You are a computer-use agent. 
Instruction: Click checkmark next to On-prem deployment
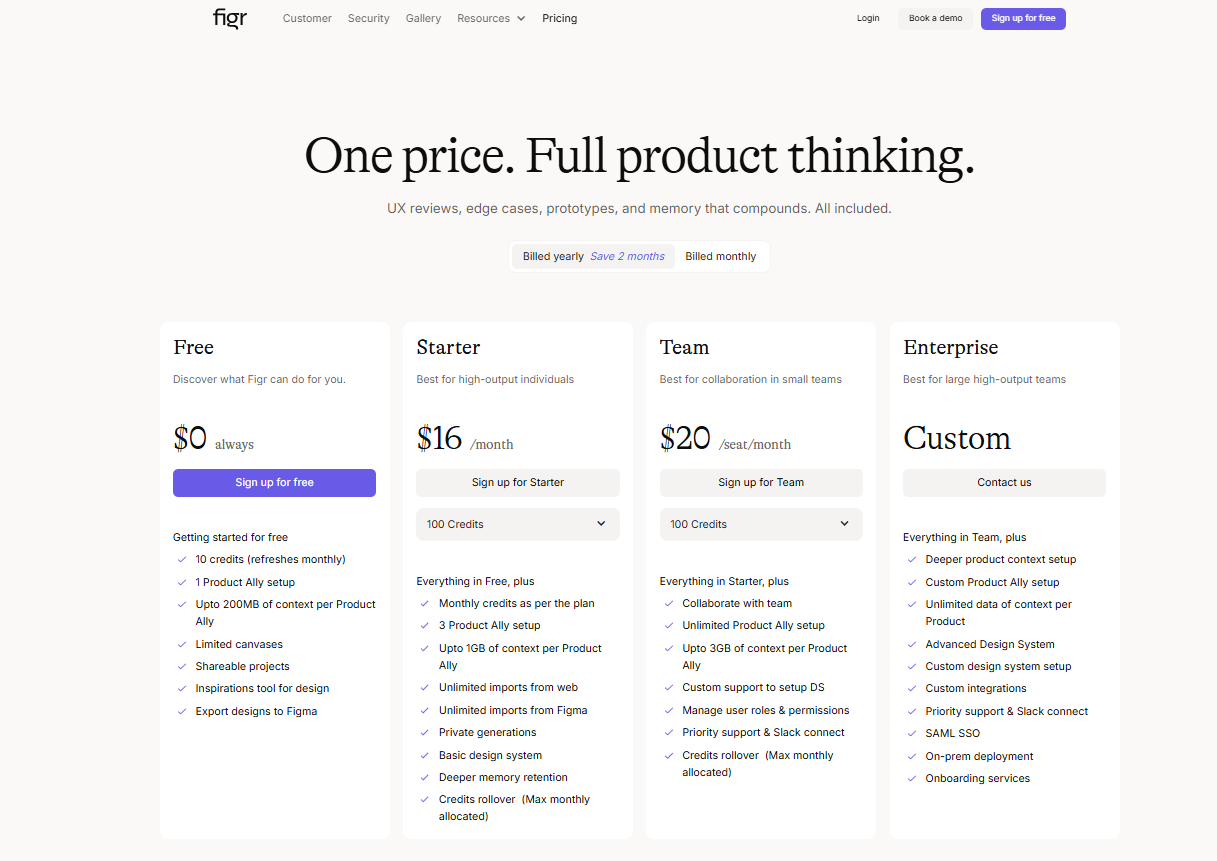(911, 756)
